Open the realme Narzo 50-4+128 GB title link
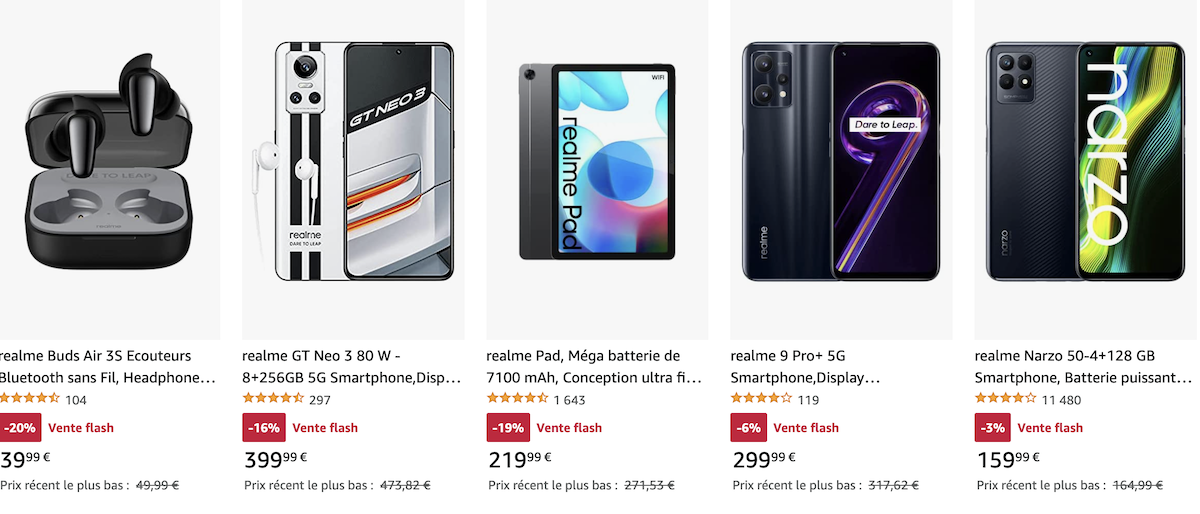Screen dimensions: 1200x514 1083,367
